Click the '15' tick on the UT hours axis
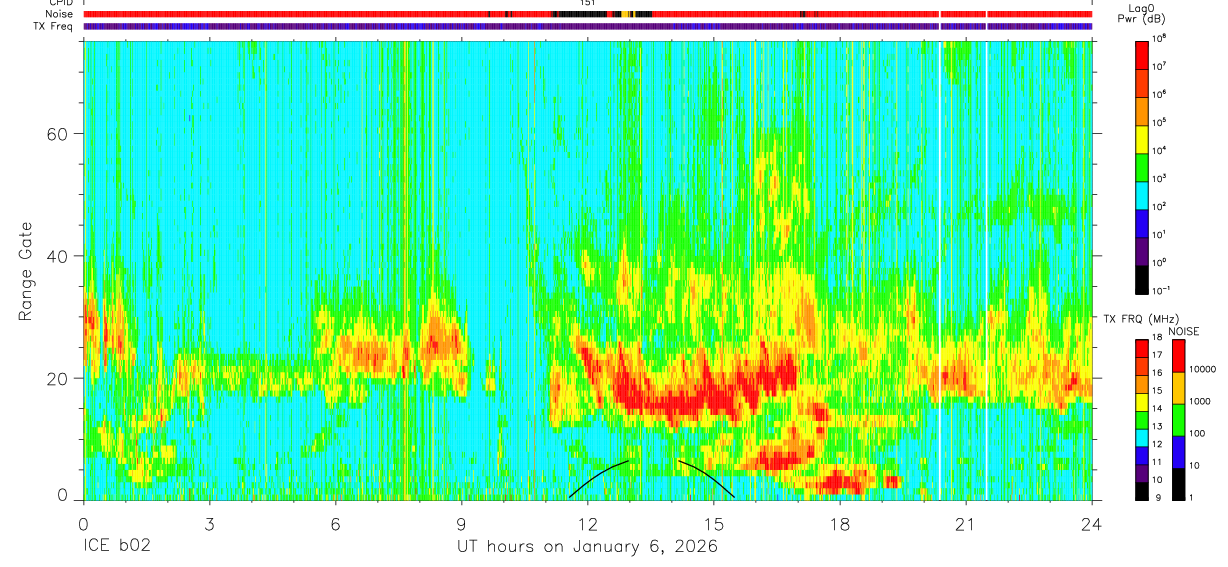The width and height of the screenshot is (1228, 567). pyautogui.click(x=714, y=523)
